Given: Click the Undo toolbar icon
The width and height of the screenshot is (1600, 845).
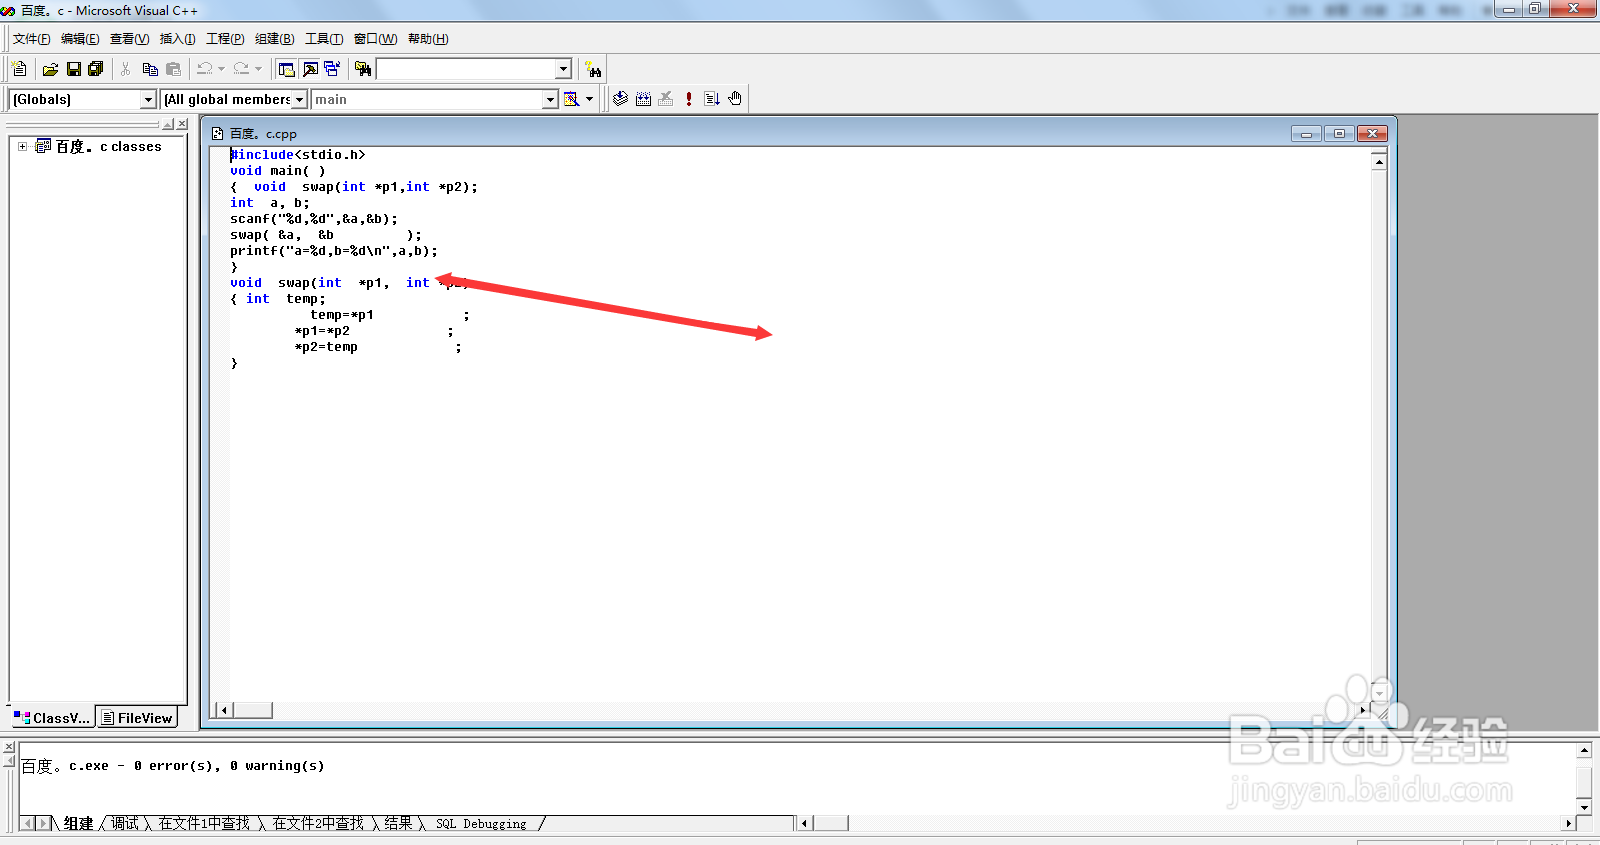Looking at the screenshot, I should [204, 69].
